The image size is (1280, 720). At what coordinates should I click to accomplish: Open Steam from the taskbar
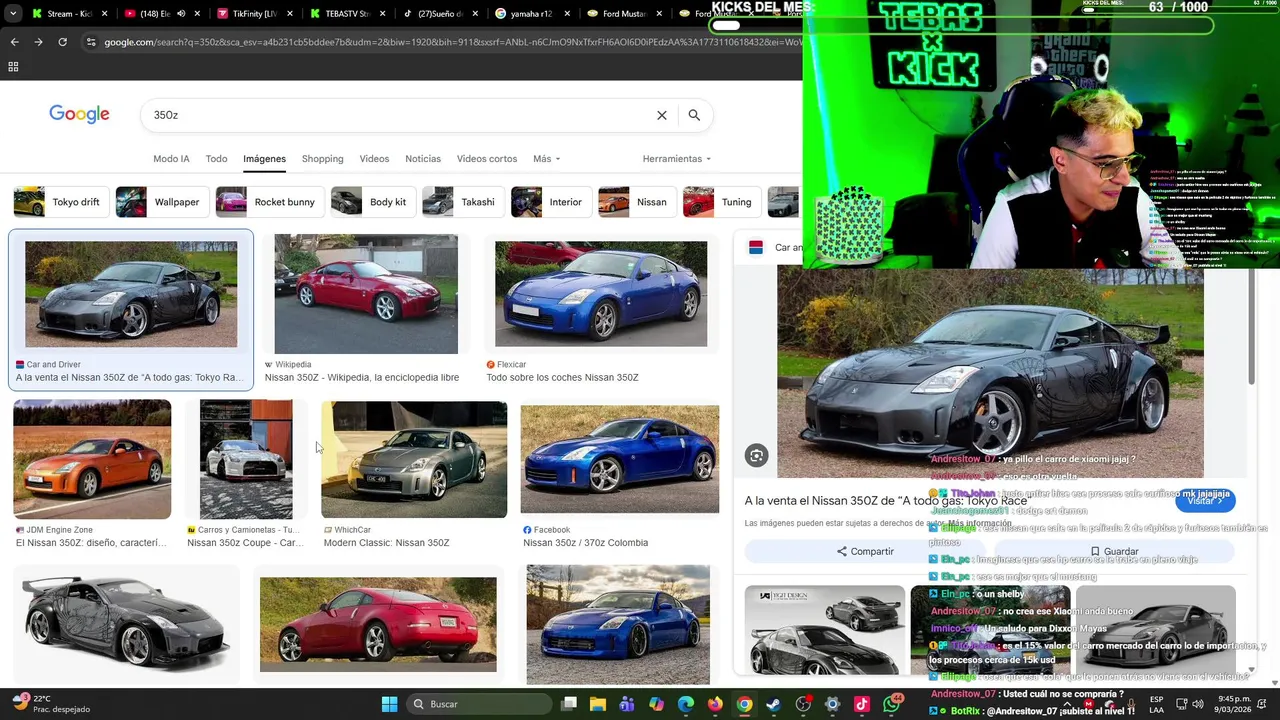(x=774, y=704)
